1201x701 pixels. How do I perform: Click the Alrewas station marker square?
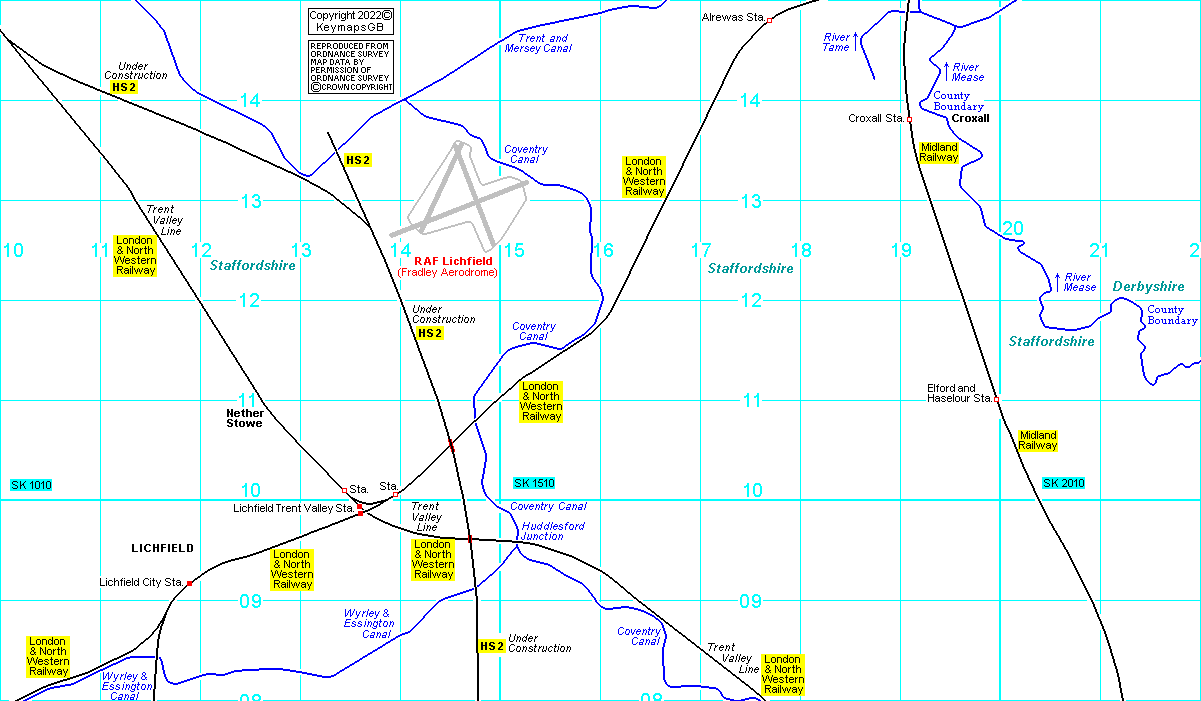(769, 20)
